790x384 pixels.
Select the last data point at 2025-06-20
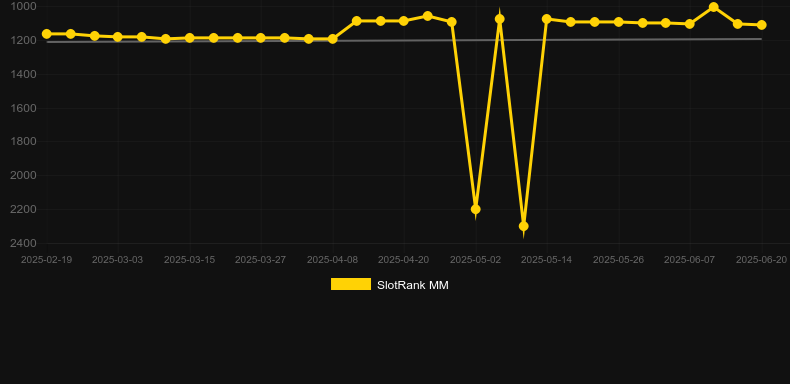coord(761,25)
